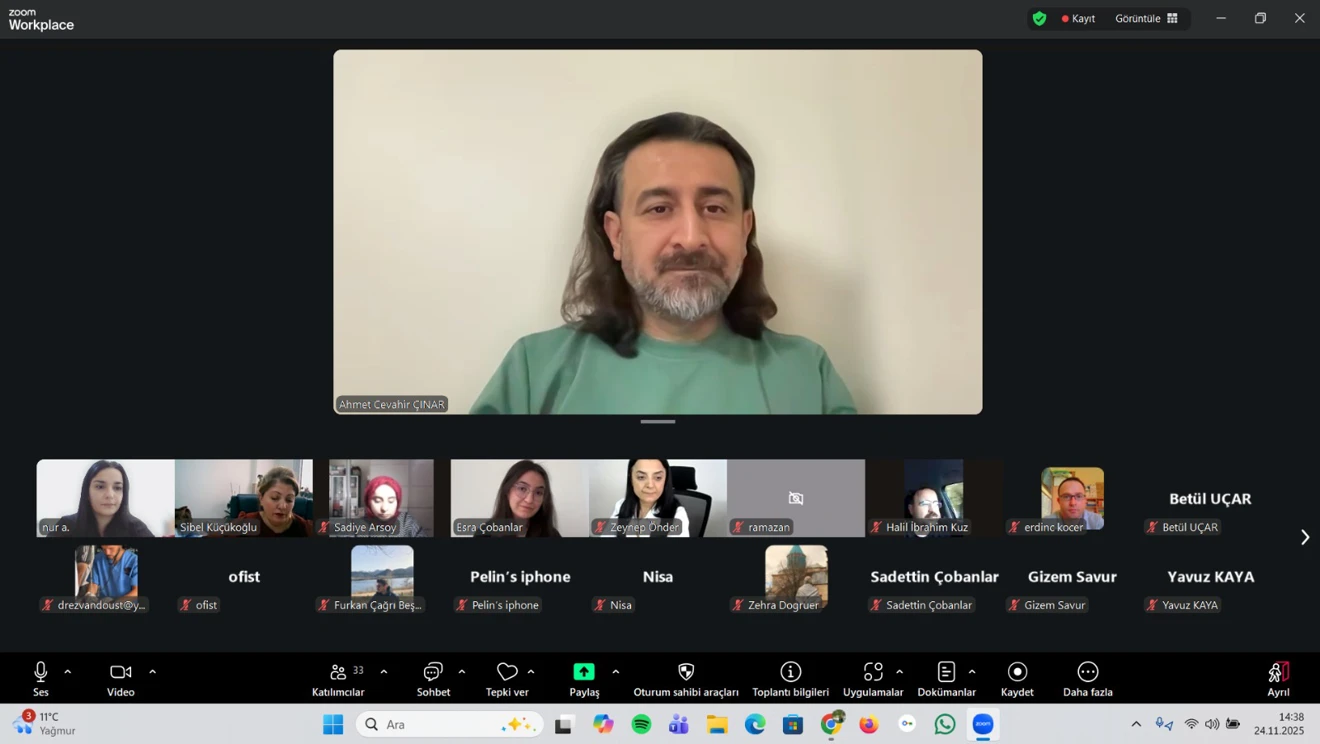Image resolution: width=1320 pixels, height=744 pixels.
Task: Click the green Paylaş share screen icon
Action: point(584,672)
